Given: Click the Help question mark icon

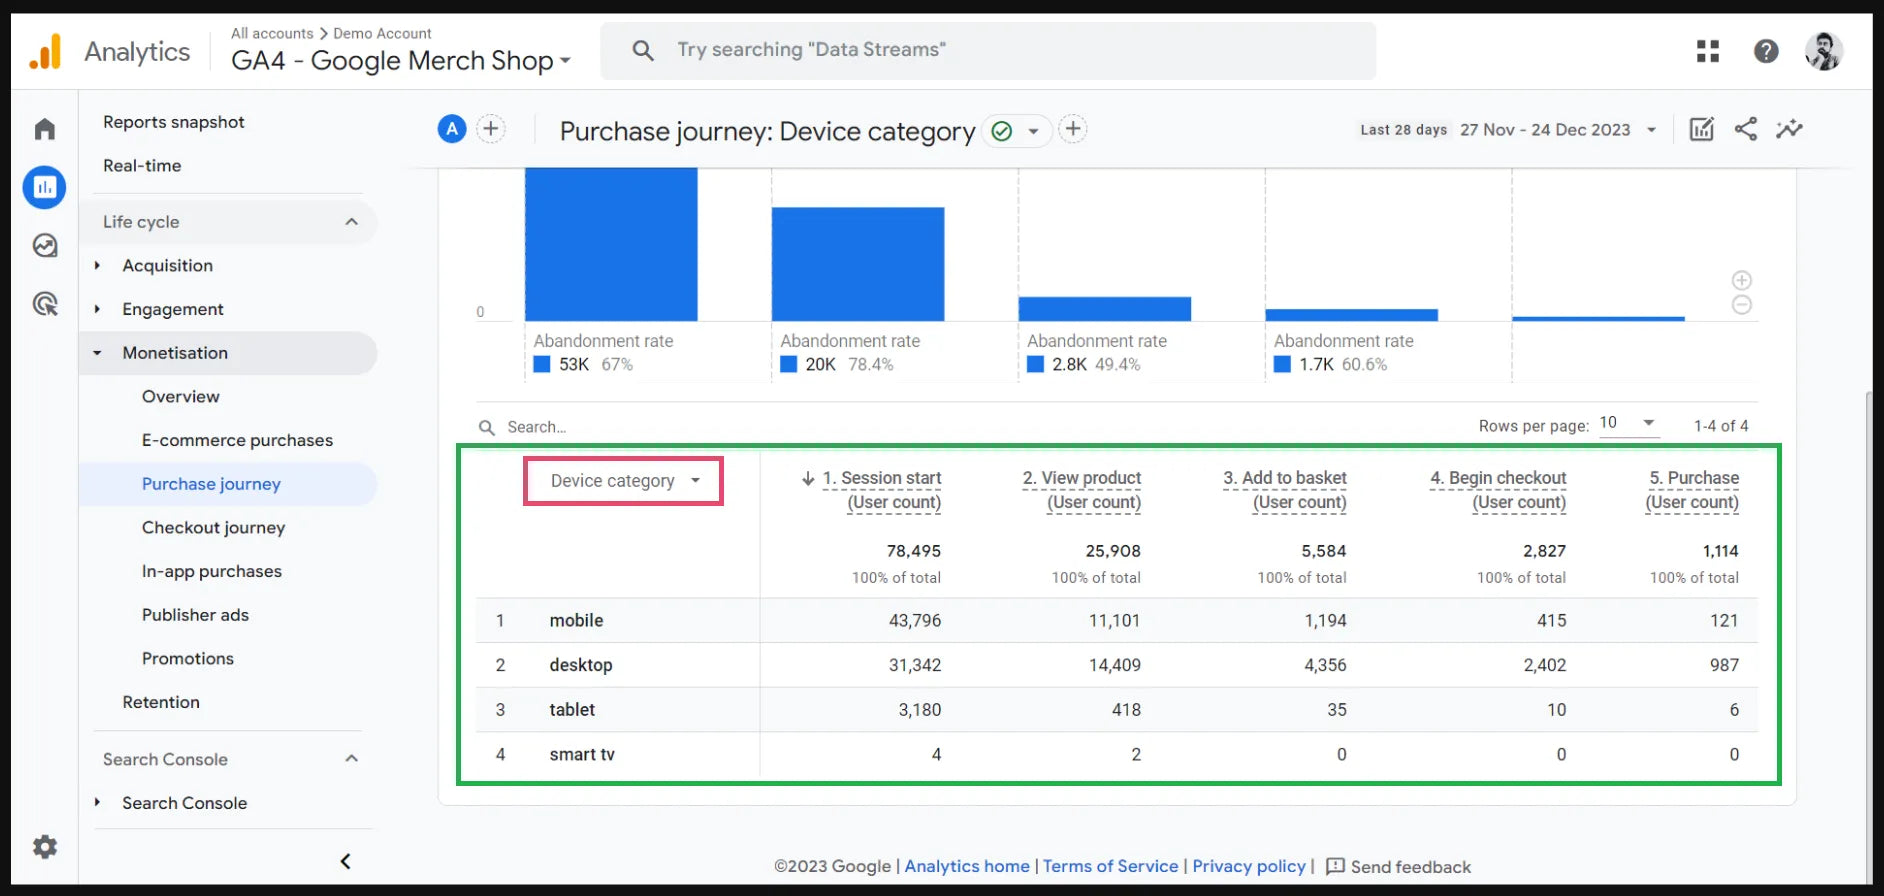Looking at the screenshot, I should coord(1765,51).
